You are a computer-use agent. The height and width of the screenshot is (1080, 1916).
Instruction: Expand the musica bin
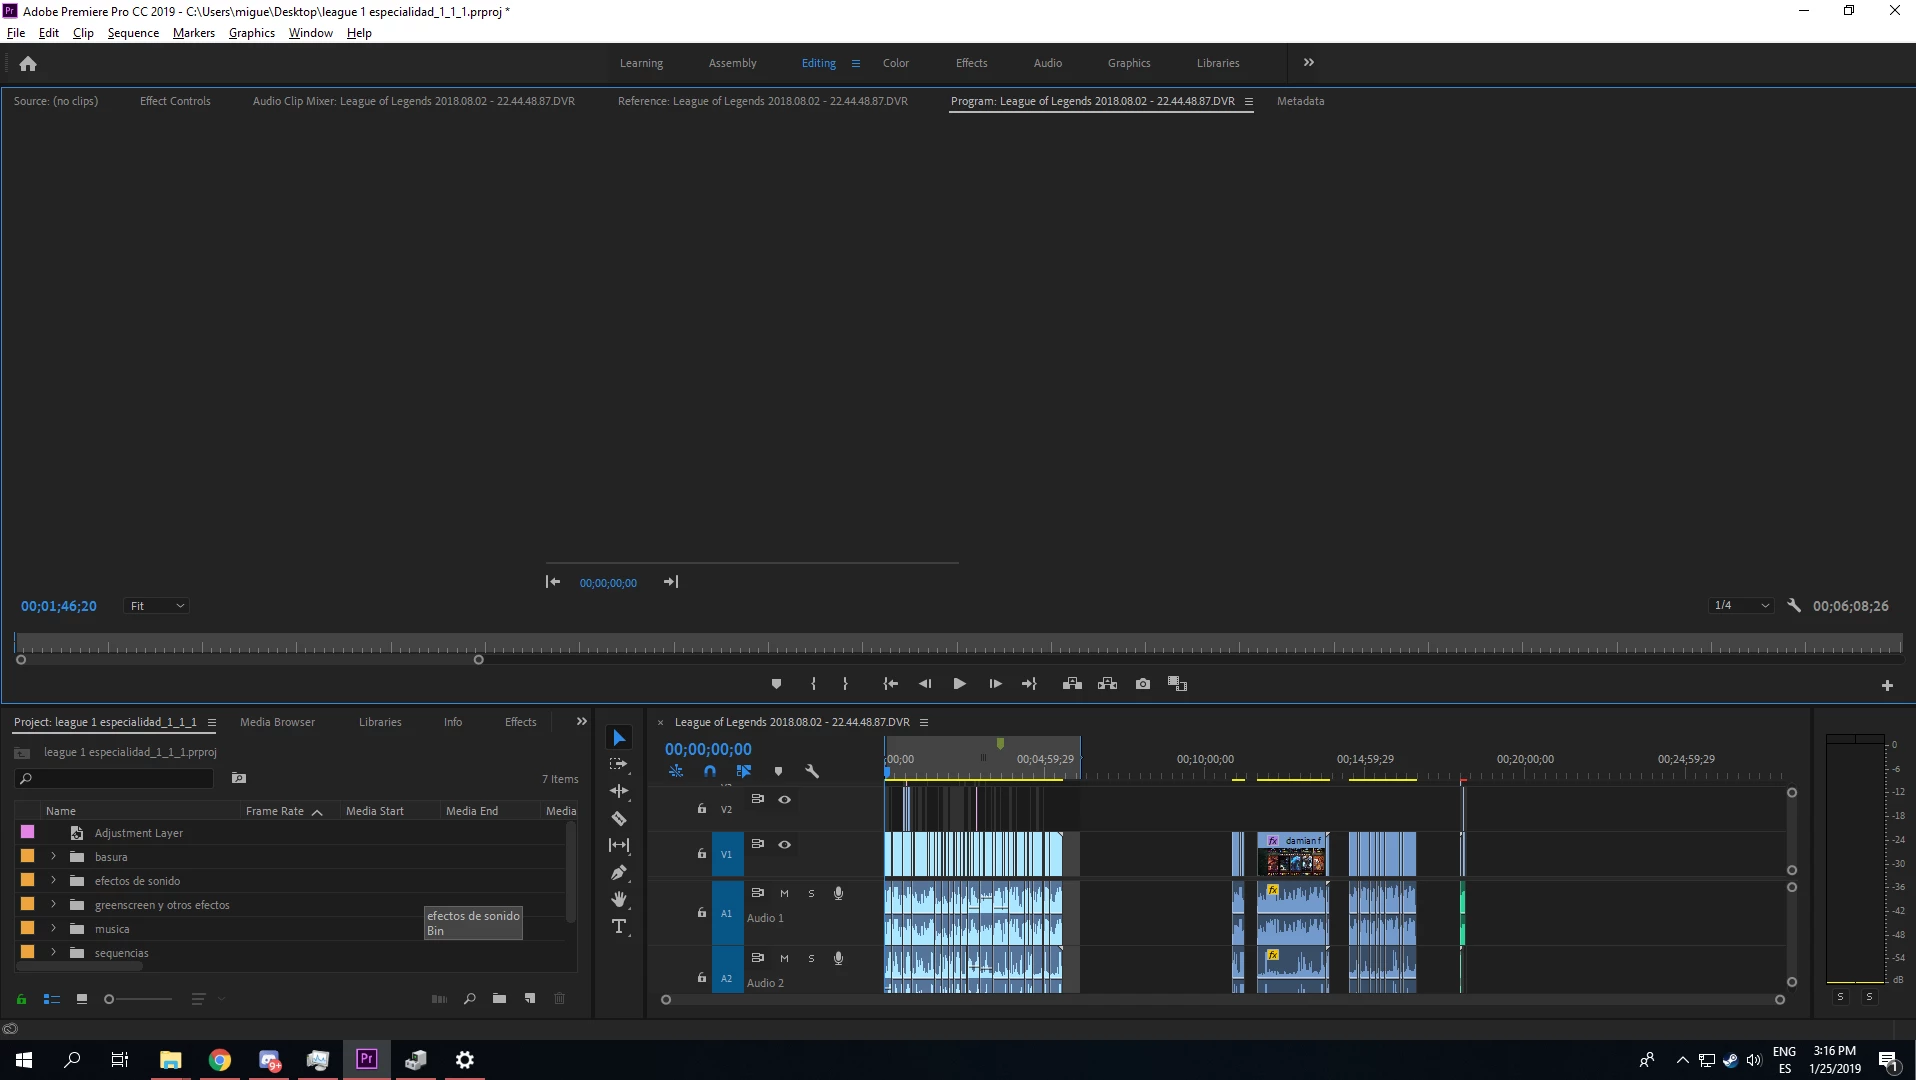point(53,928)
